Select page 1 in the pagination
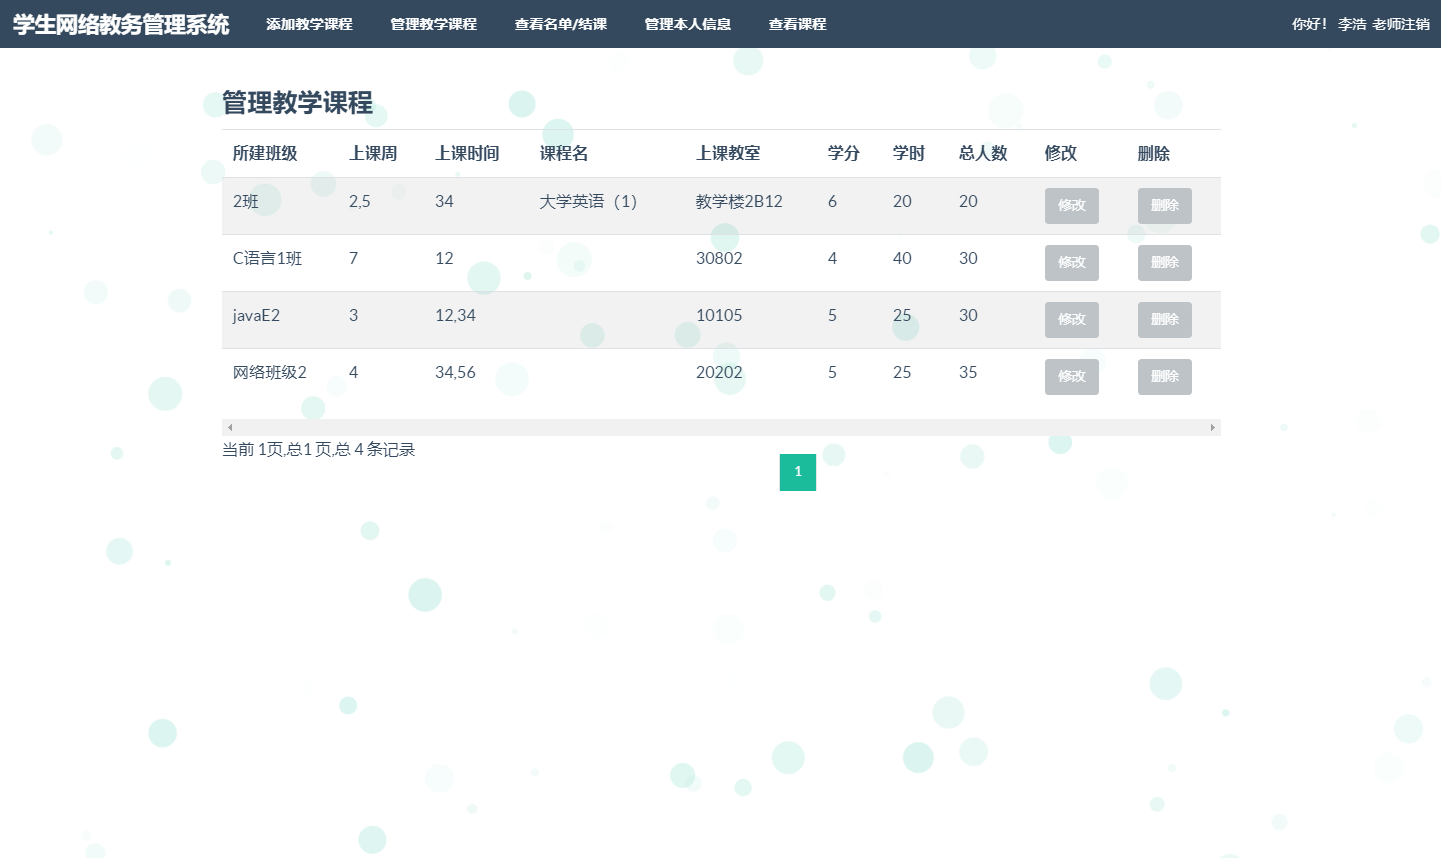Viewport: 1441px width, 858px height. 797,472
